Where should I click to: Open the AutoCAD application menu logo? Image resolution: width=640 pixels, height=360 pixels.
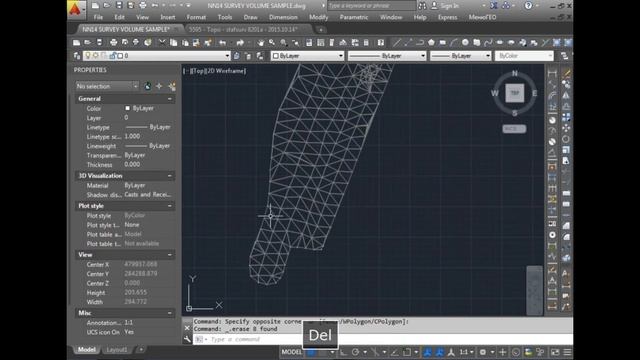pyautogui.click(x=76, y=9)
